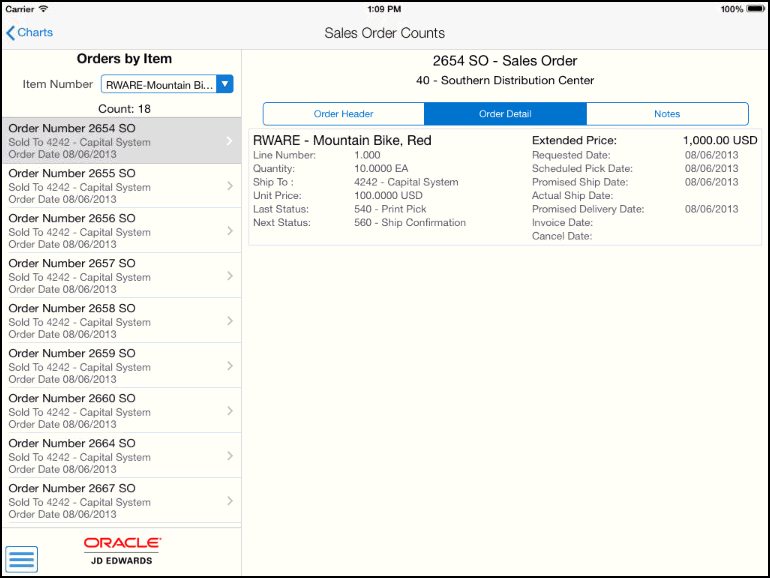770x578 pixels.
Task: Click the chevron on order 2664 row
Action: [x=230, y=456]
